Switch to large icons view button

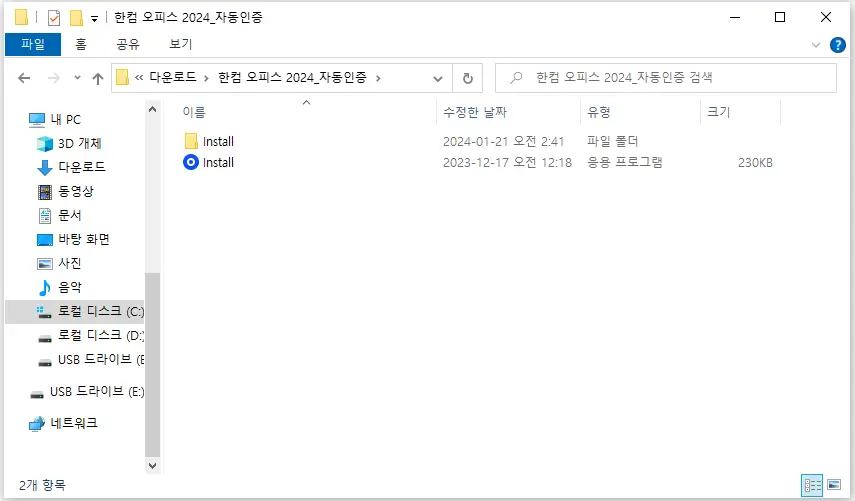click(x=834, y=484)
